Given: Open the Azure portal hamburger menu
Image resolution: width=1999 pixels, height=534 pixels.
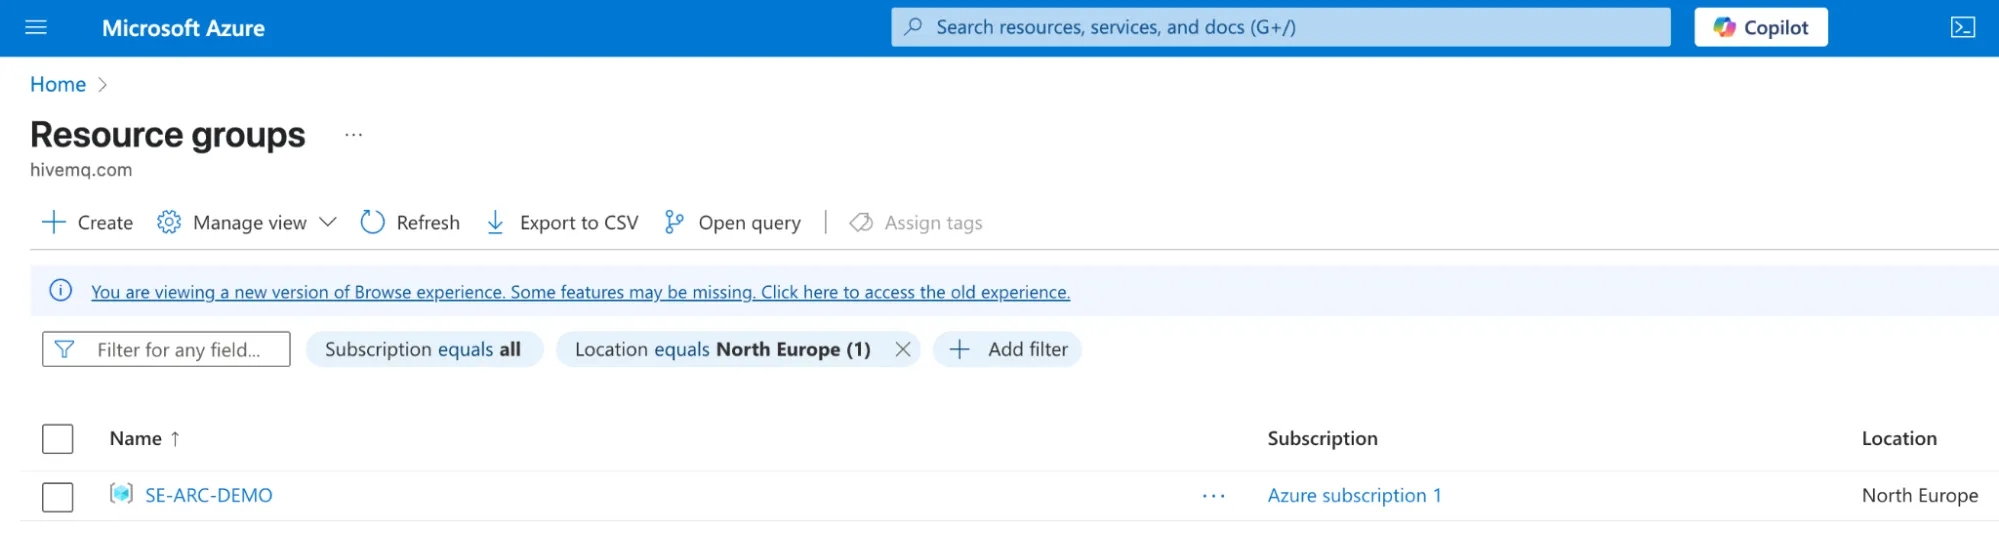Looking at the screenshot, I should 36,27.
